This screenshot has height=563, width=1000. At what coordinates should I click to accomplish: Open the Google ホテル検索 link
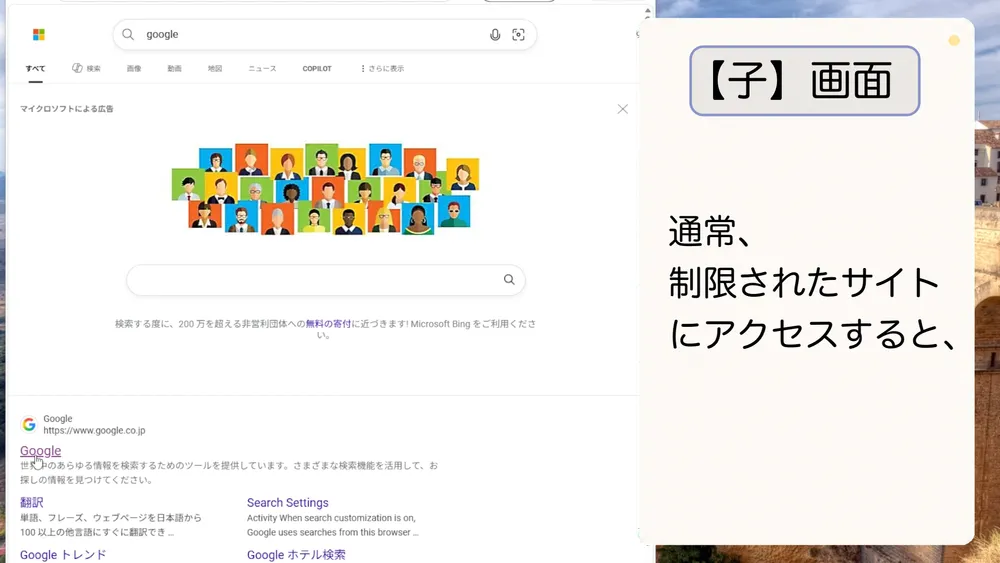tap(296, 555)
